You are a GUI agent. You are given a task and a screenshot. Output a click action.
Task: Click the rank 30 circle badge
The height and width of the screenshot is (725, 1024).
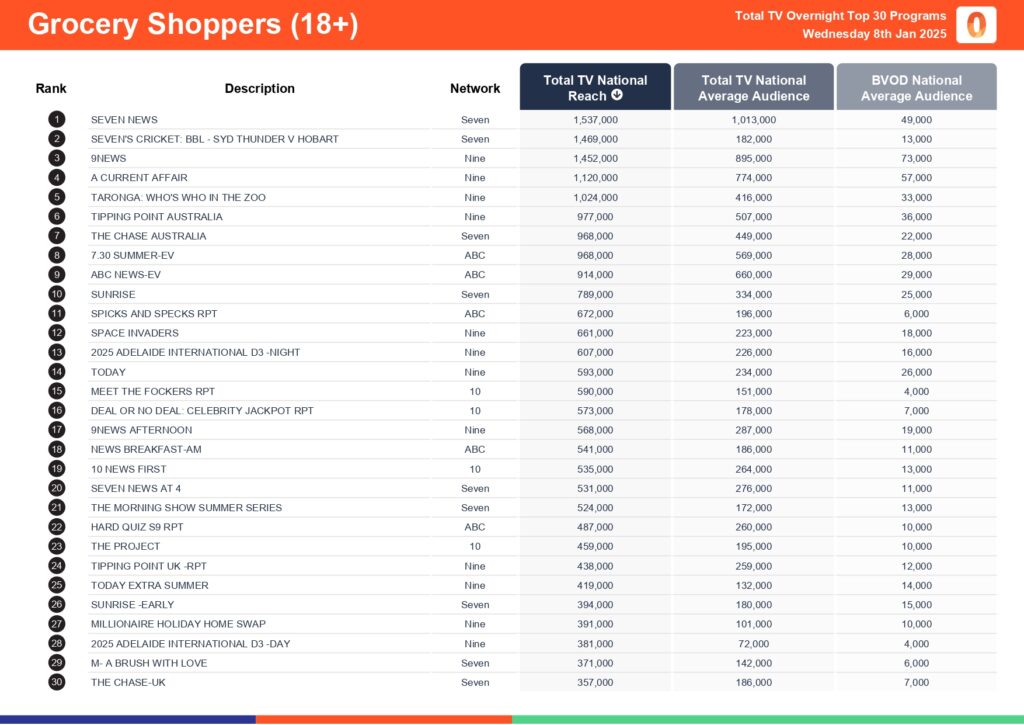57,682
